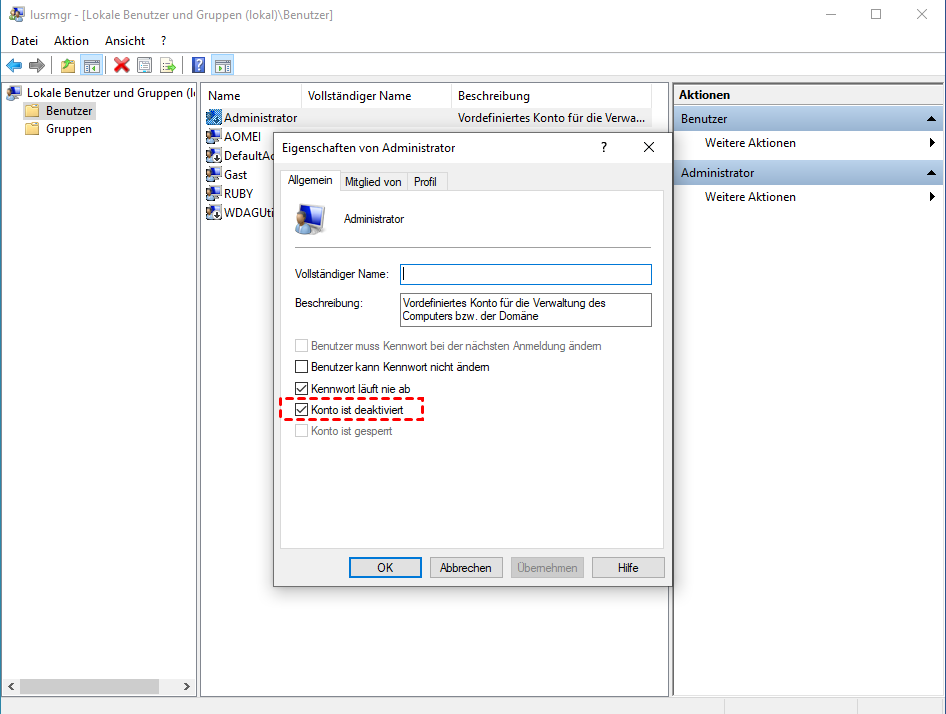Click the blue Help toolbar icon
The height and width of the screenshot is (714, 946).
coord(198,65)
